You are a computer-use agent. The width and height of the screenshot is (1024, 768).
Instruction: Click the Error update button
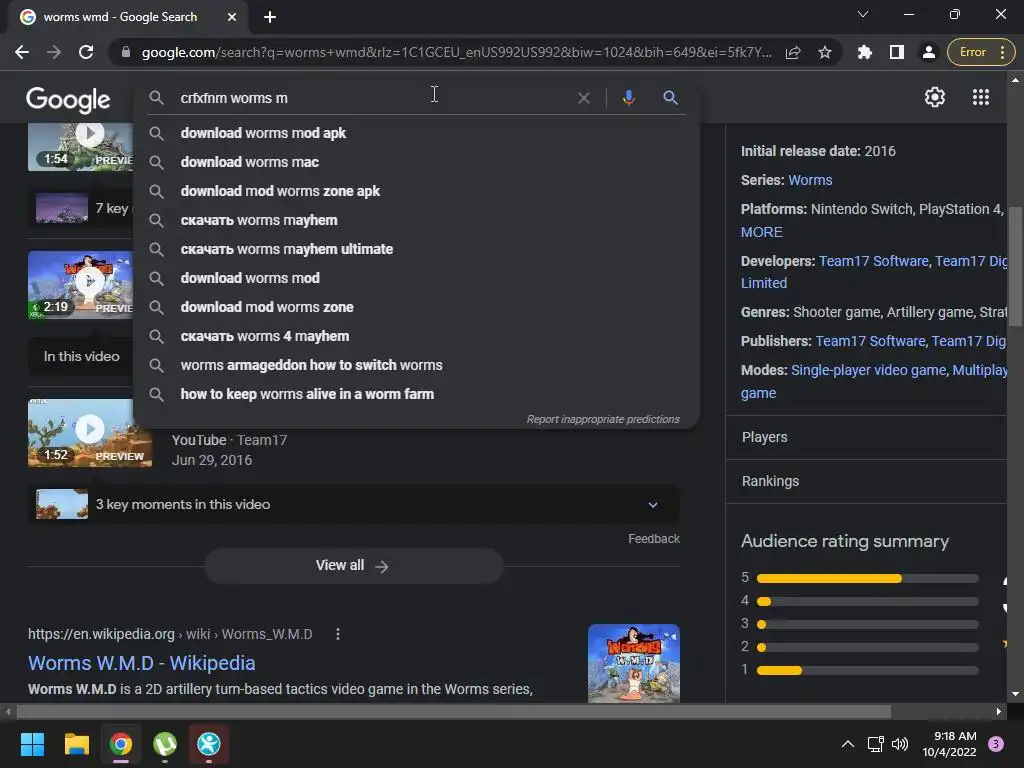(972, 52)
